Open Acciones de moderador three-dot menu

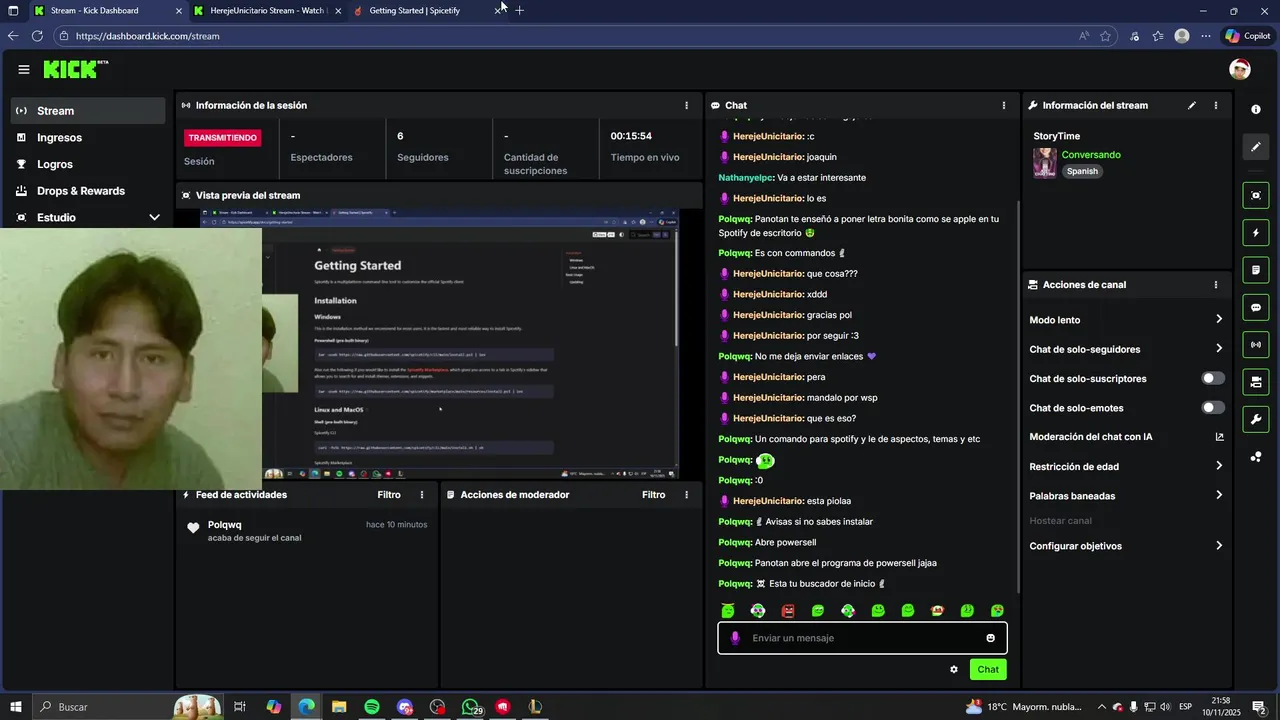686,495
